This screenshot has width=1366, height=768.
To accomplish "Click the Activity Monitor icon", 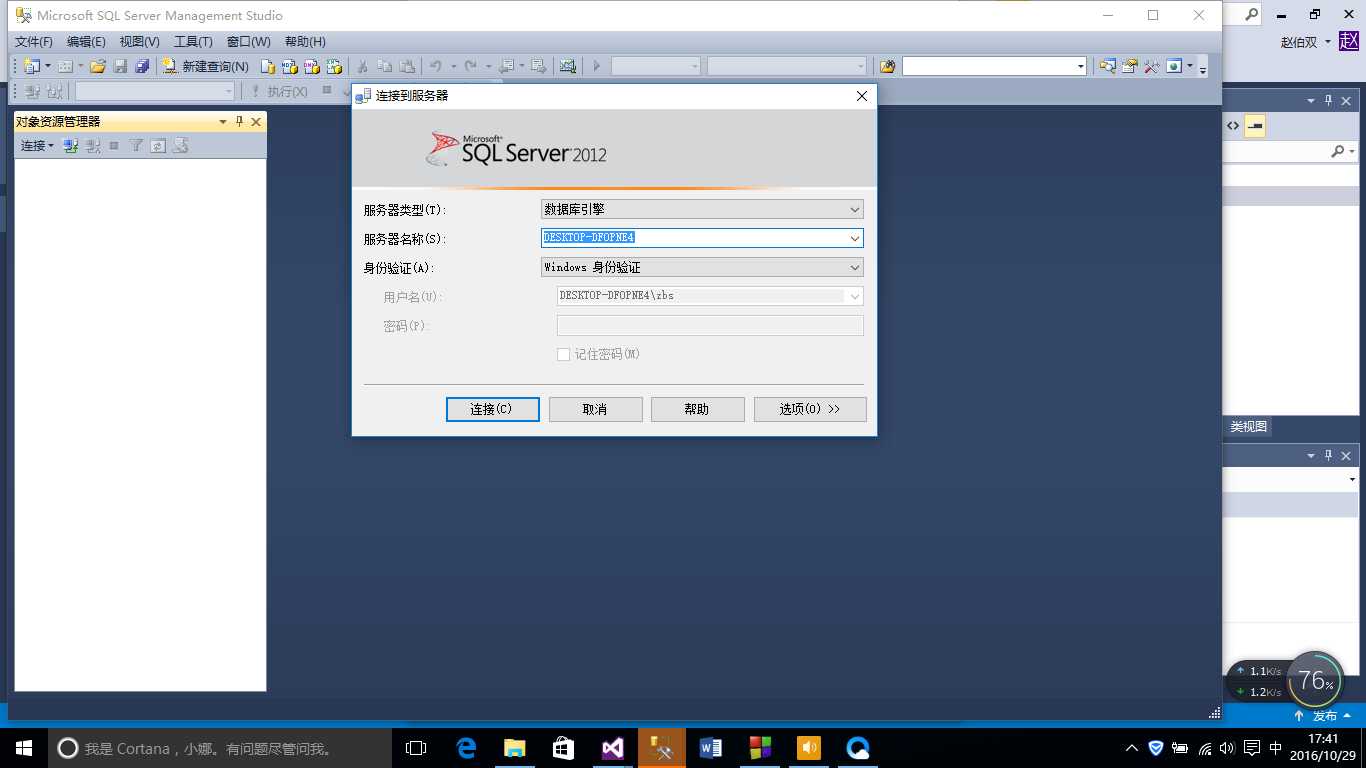I will point(568,66).
